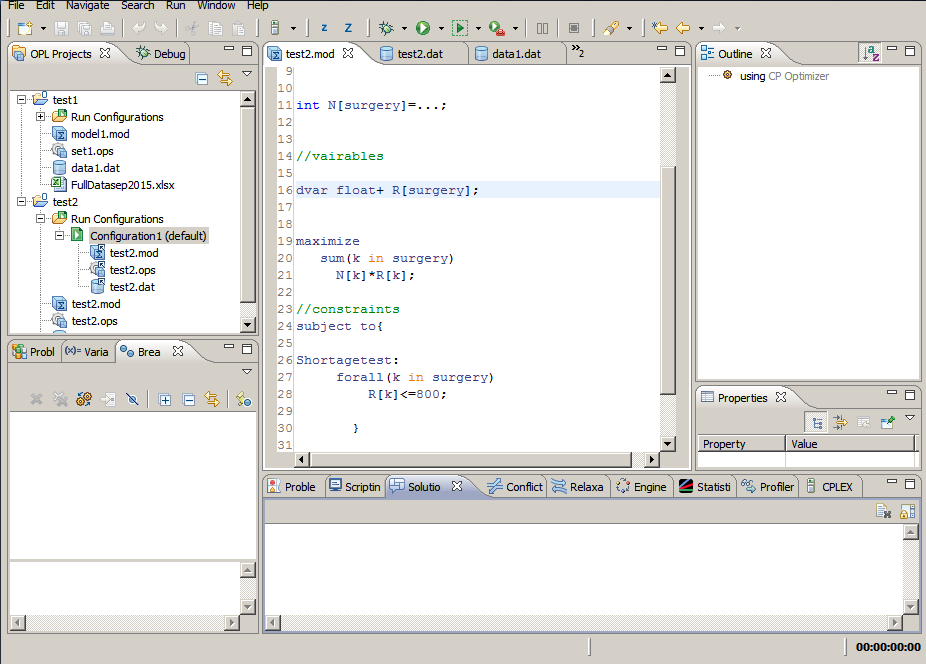Image resolution: width=926 pixels, height=664 pixels.
Task: Click the Debug bug toolbar icon
Action: [386, 28]
